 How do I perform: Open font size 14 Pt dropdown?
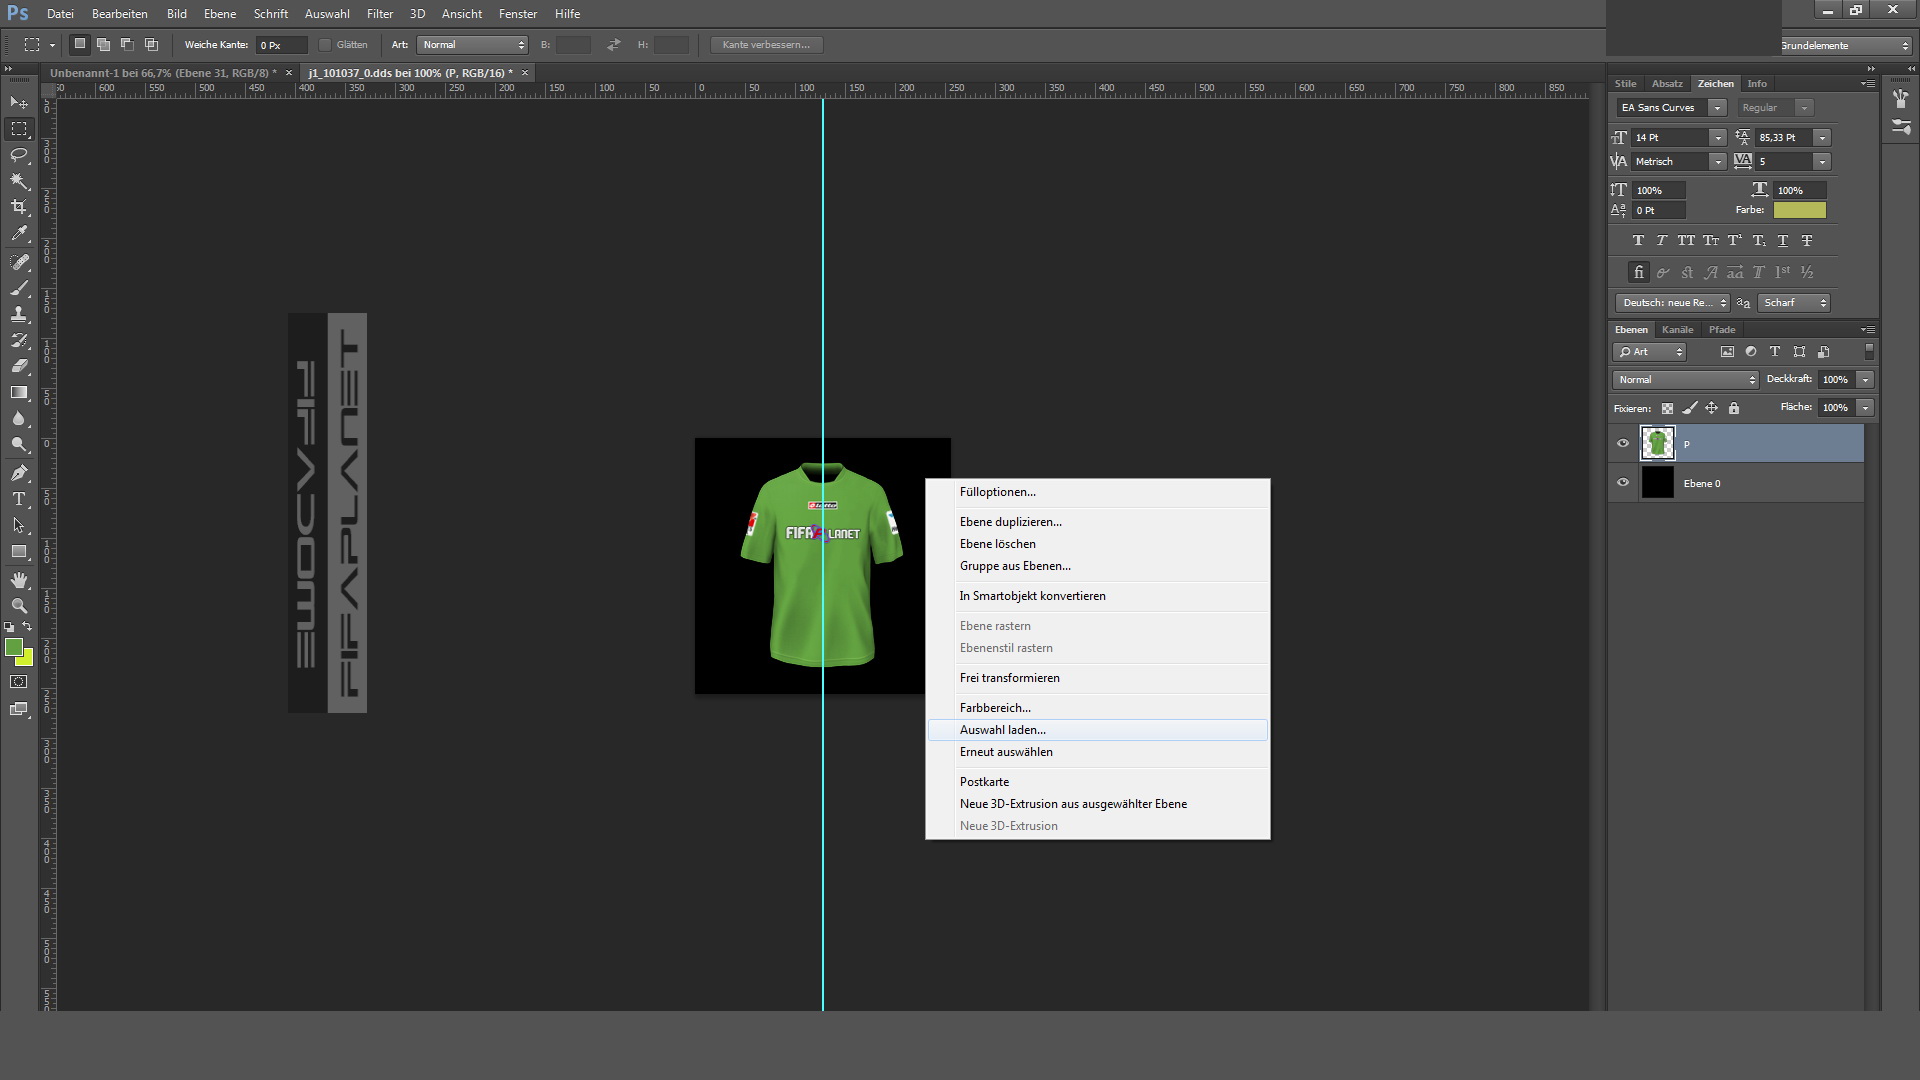click(x=1717, y=138)
